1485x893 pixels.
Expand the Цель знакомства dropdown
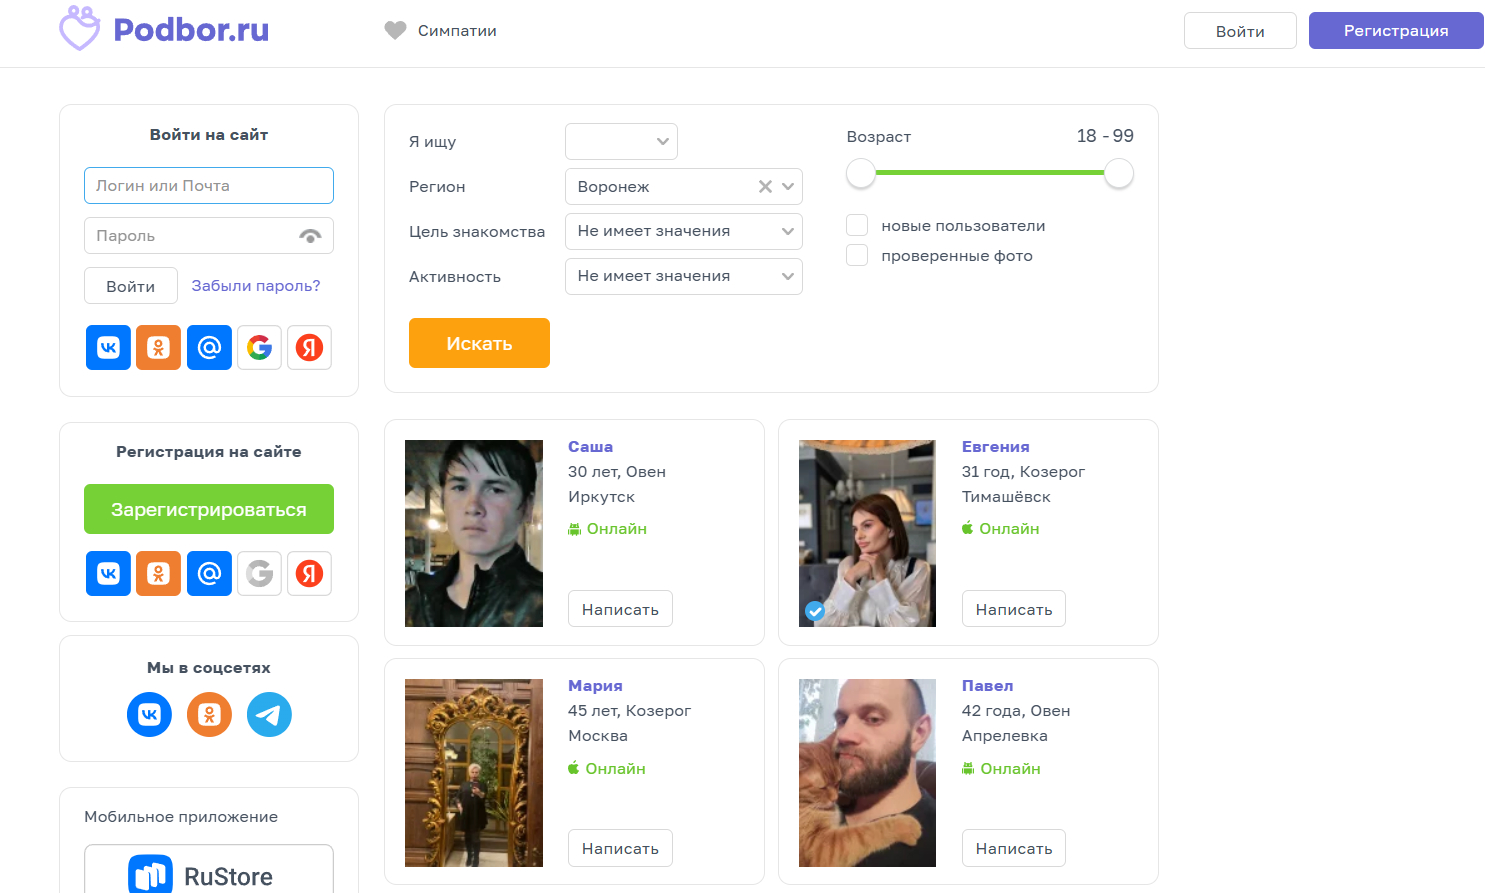pos(683,232)
